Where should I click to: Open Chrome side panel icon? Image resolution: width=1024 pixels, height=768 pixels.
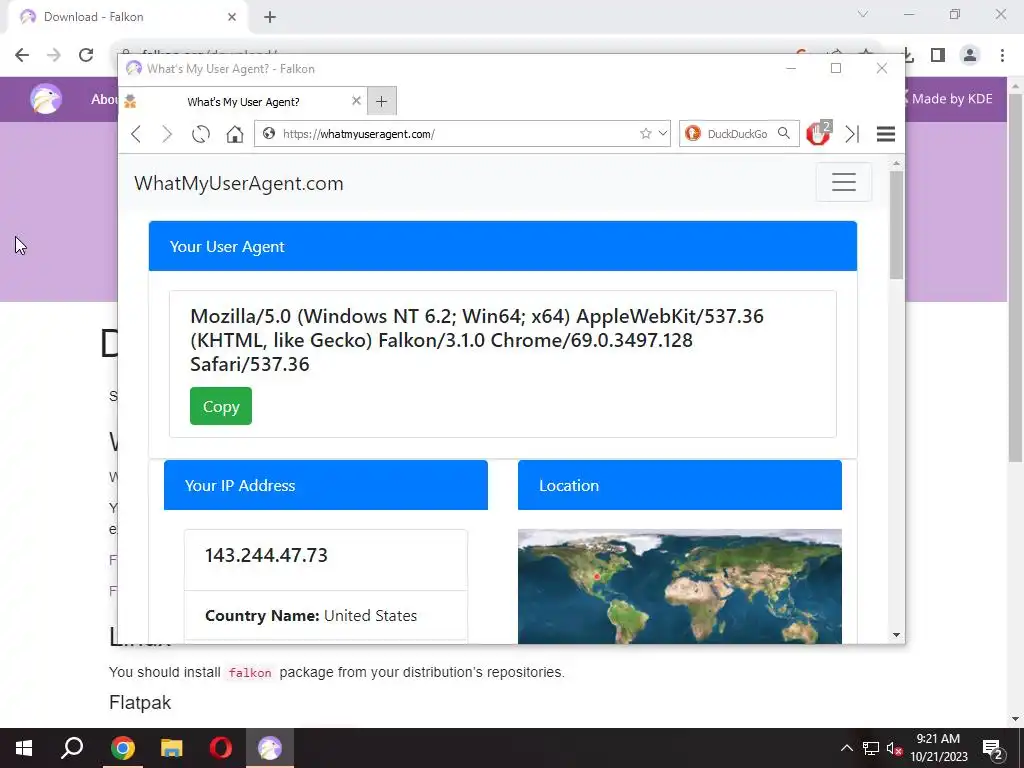pos(938,55)
